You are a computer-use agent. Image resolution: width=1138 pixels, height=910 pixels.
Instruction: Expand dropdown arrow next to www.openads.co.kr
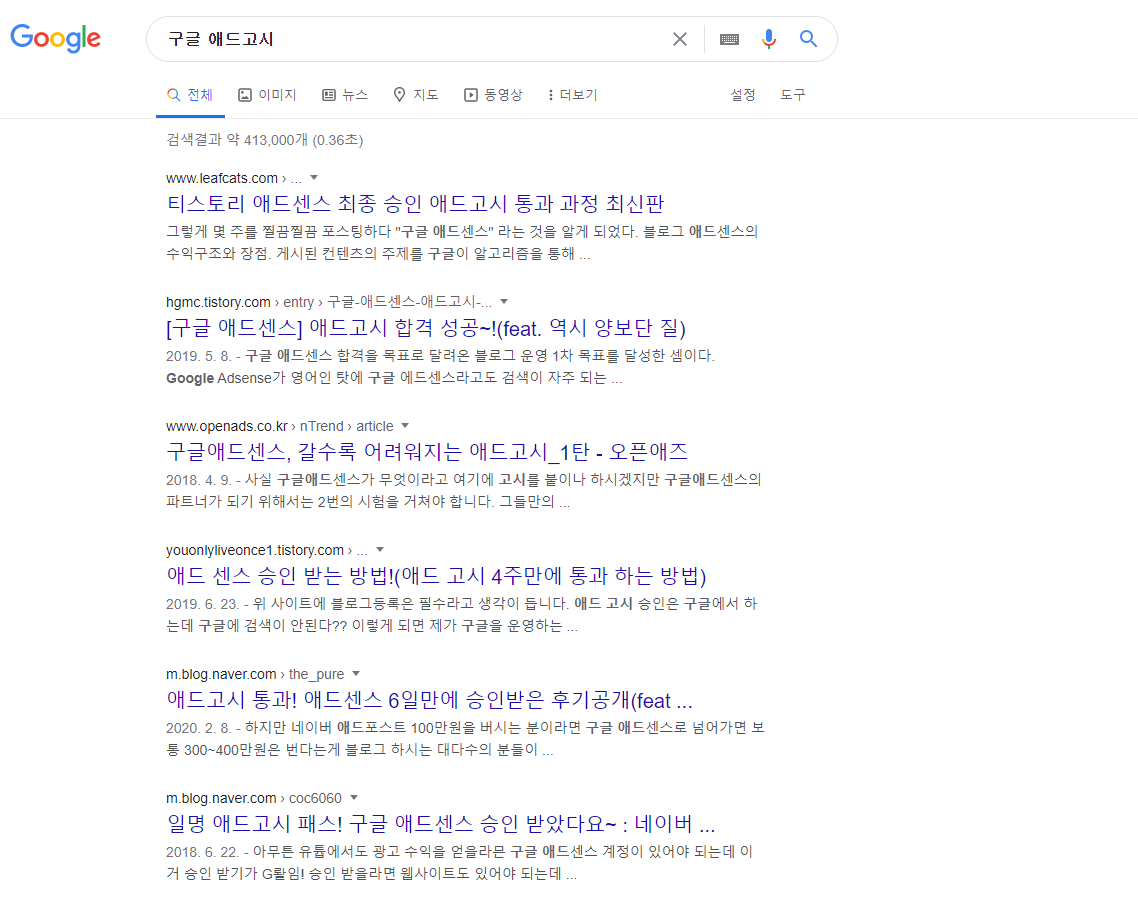(405, 426)
